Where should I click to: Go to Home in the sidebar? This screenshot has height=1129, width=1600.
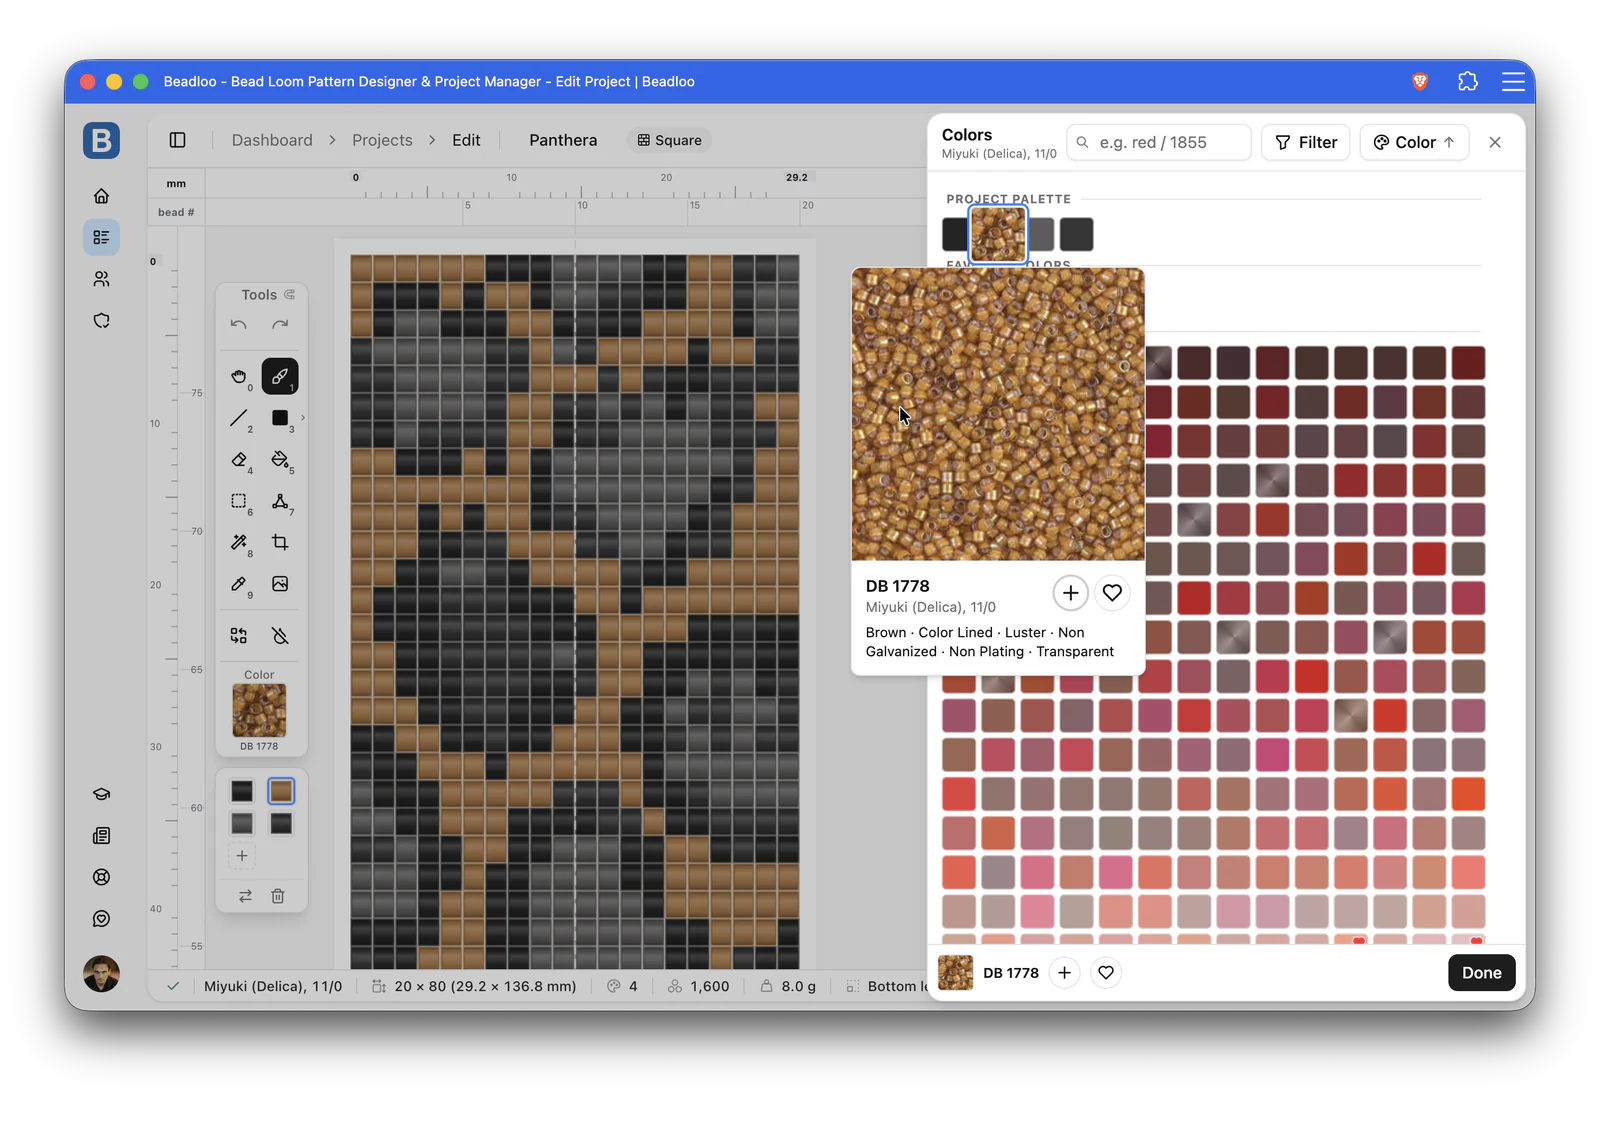pos(101,196)
